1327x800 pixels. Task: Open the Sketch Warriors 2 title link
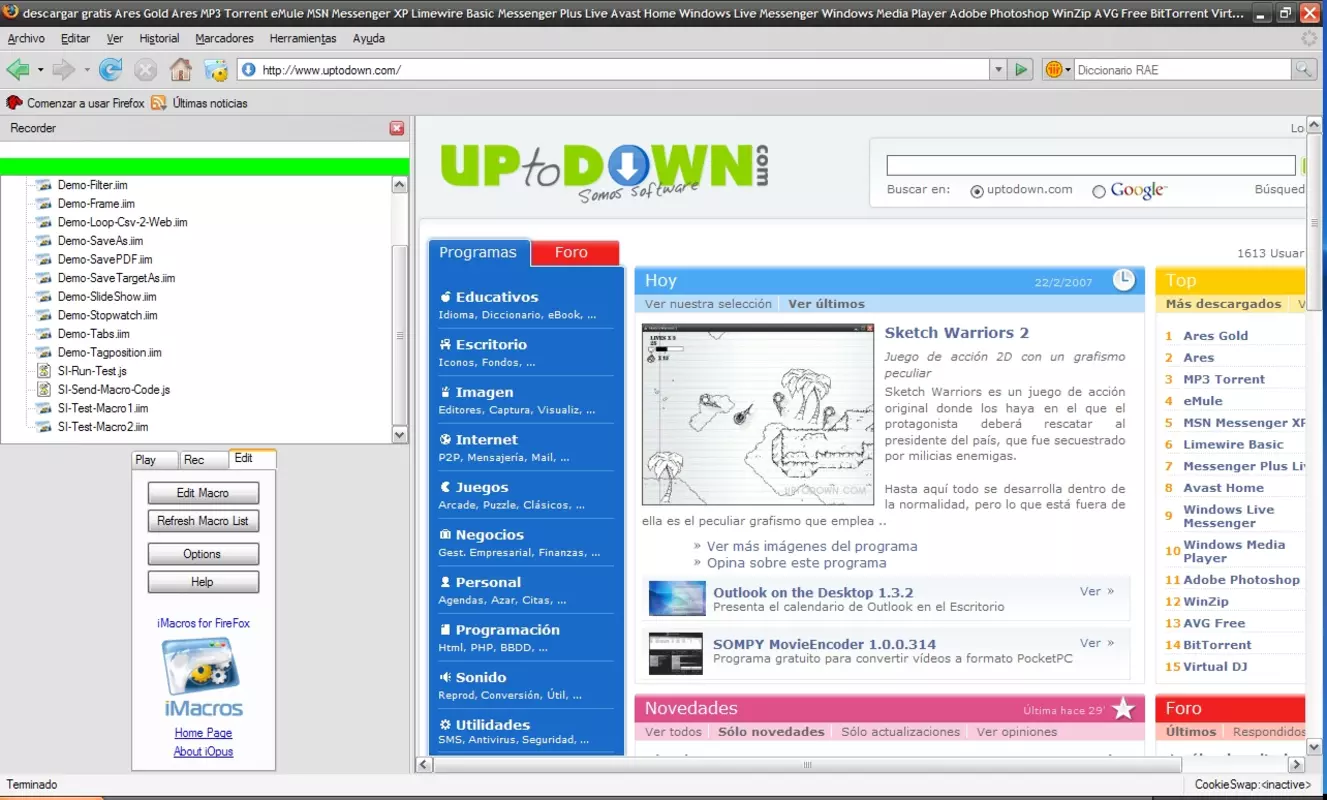click(956, 333)
